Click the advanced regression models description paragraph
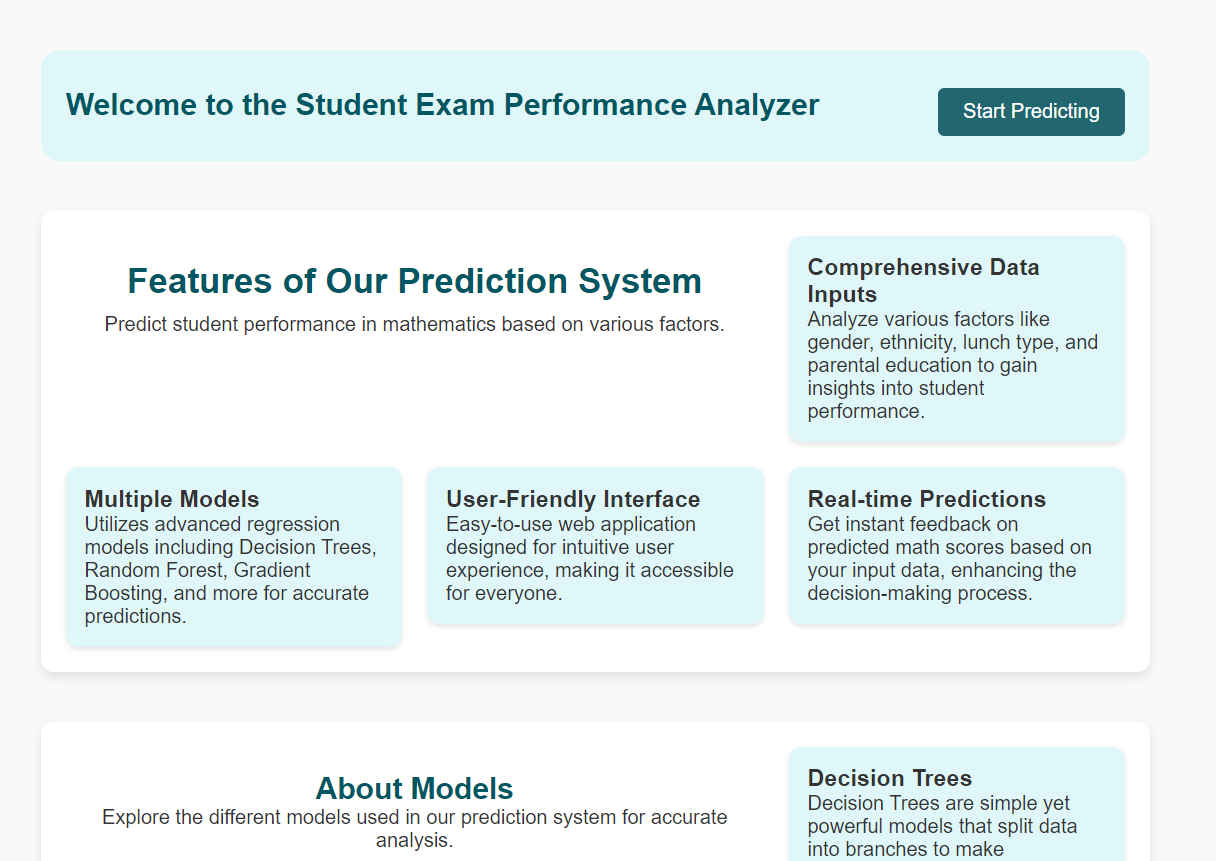 coord(230,570)
